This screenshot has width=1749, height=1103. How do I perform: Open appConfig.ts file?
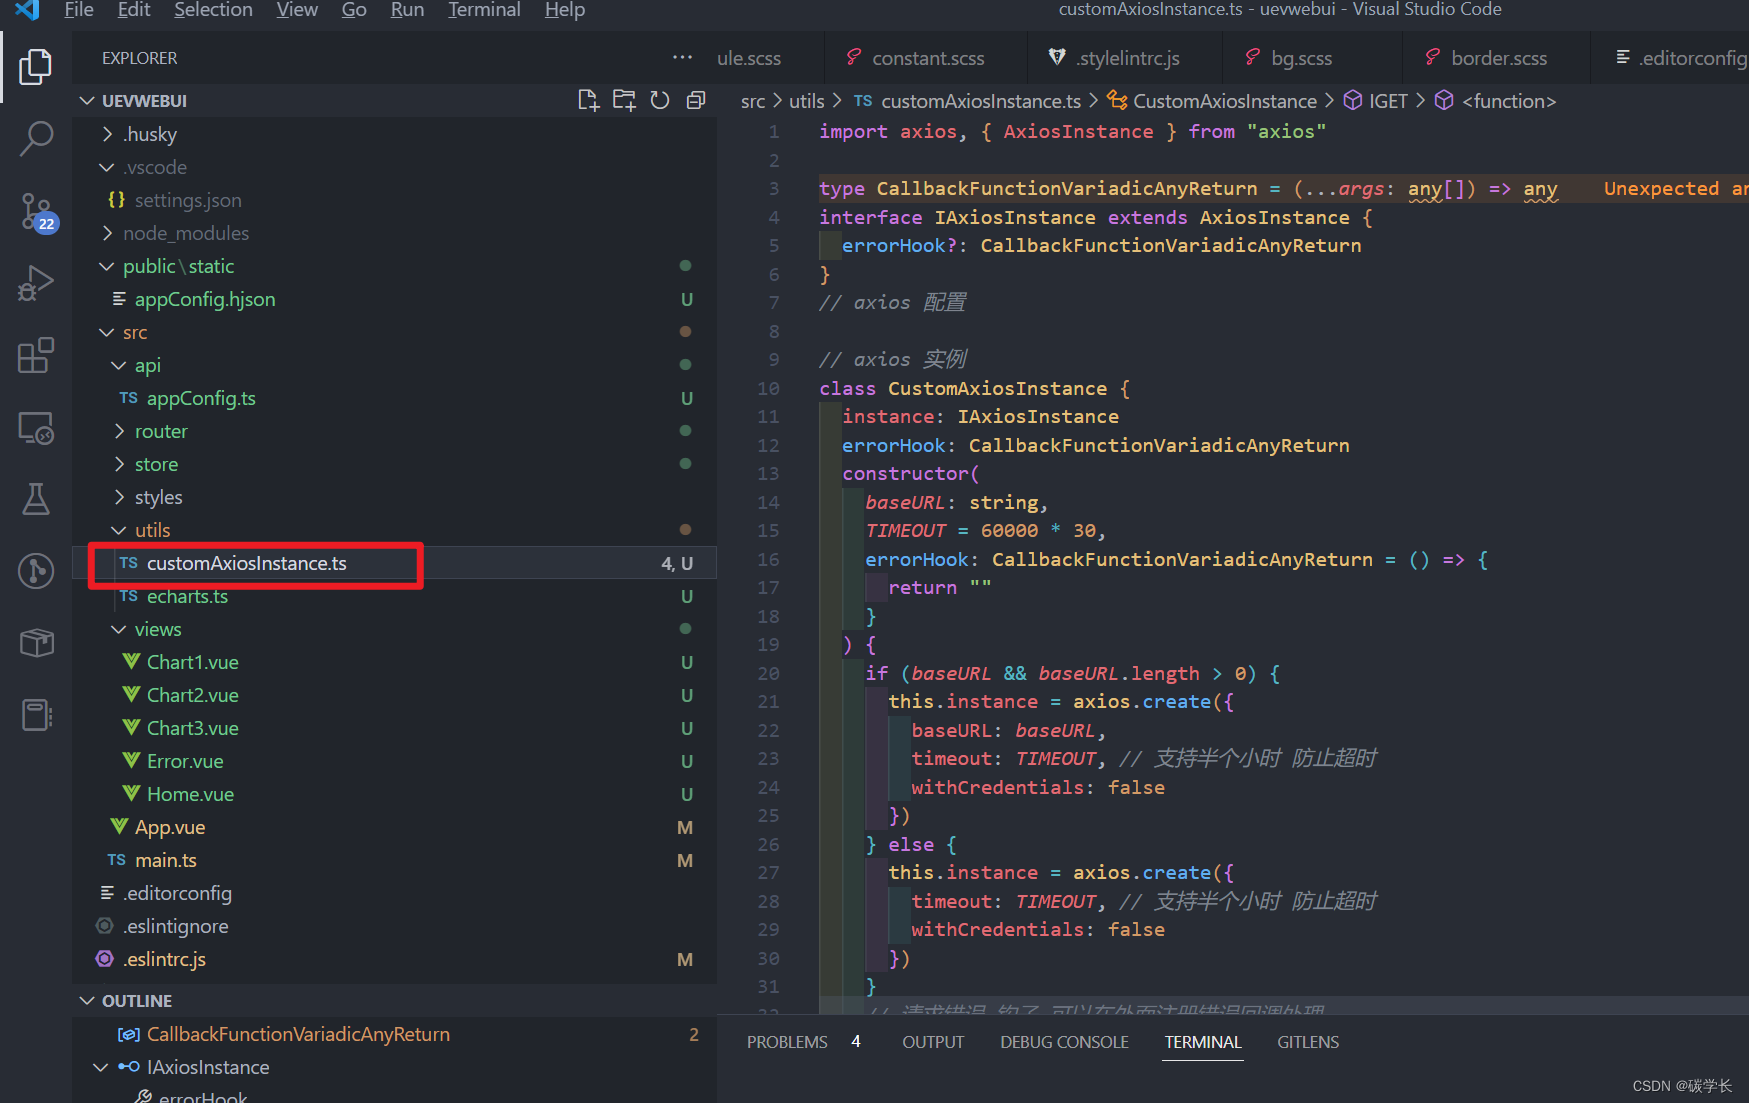tap(394, 398)
